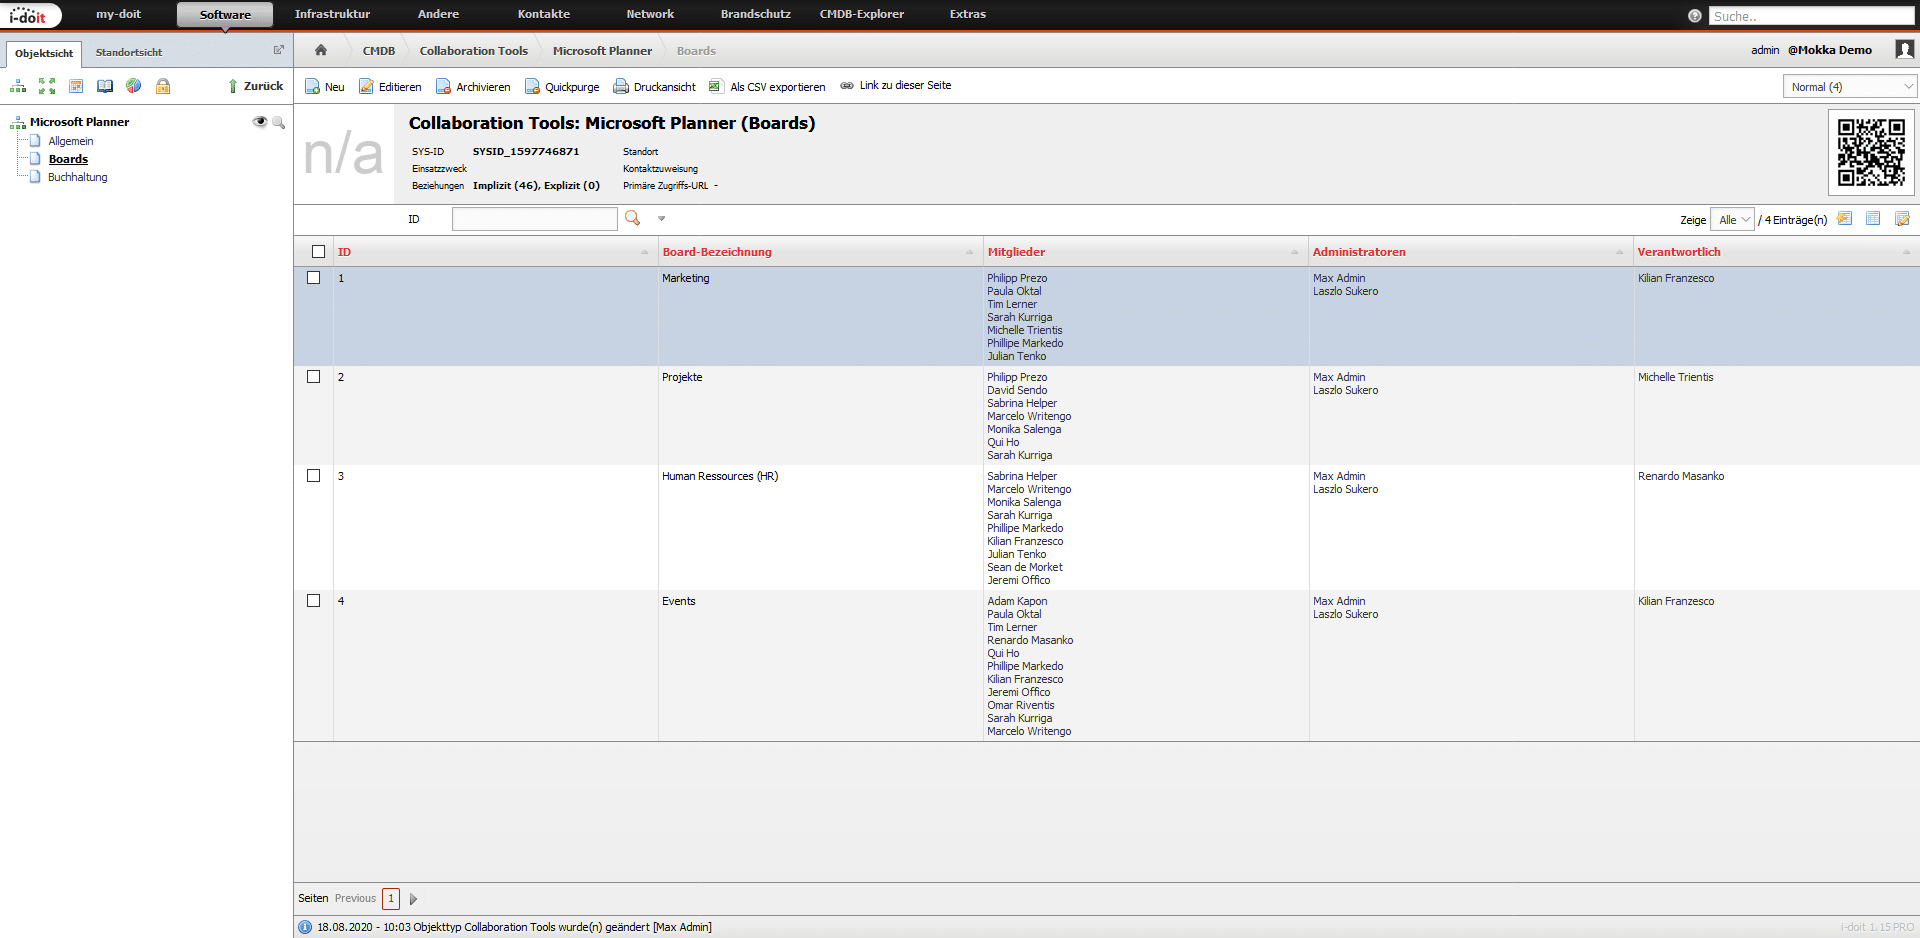Sort by Board-Bezeichnung column arrow
The height and width of the screenshot is (938, 1920).
coord(970,252)
